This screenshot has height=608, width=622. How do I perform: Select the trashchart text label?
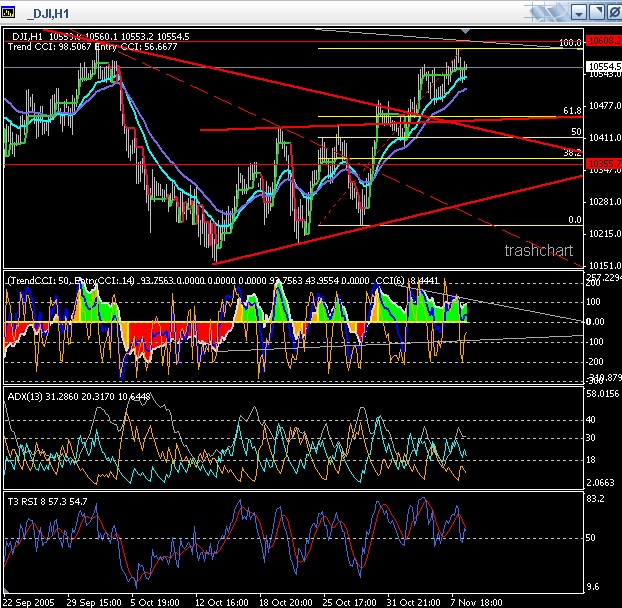click(x=537, y=251)
